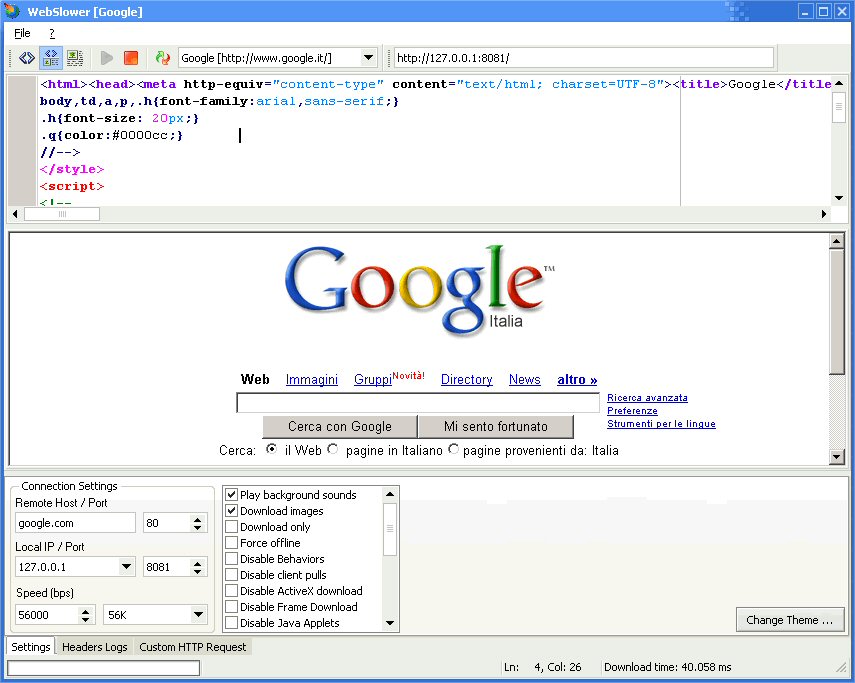Click source pane horizontal scroll right arrow
The height and width of the screenshot is (683, 855).
(824, 214)
